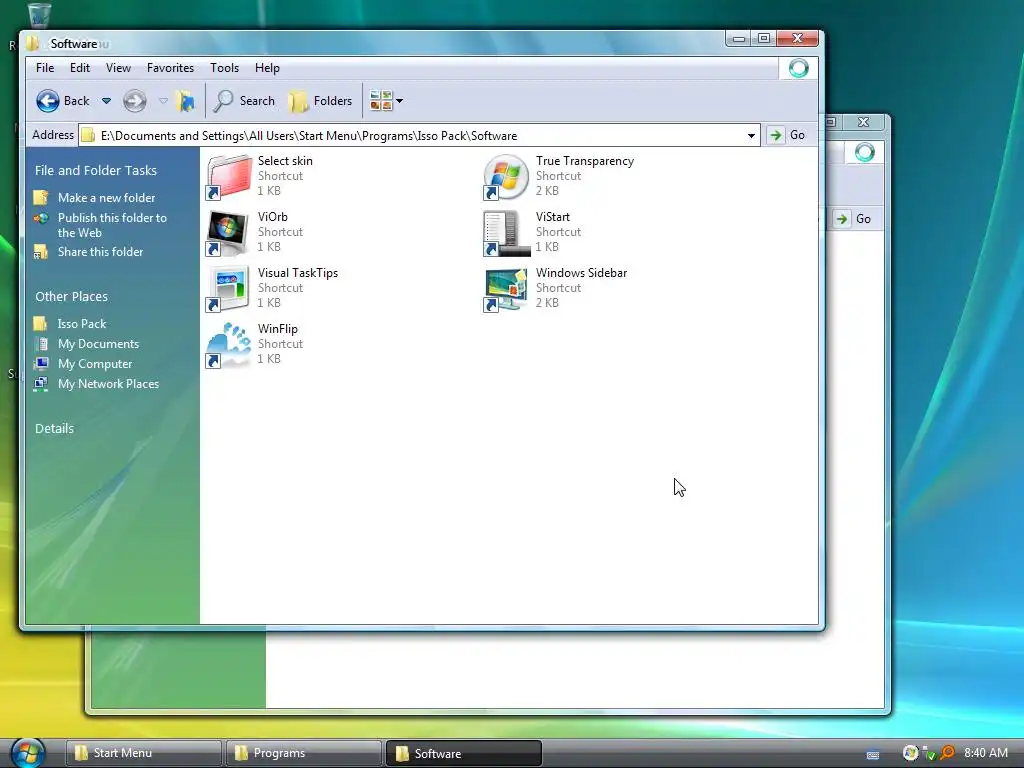Screen dimensions: 1024x768
Task: Click the Forward arrow button
Action: click(x=135, y=101)
